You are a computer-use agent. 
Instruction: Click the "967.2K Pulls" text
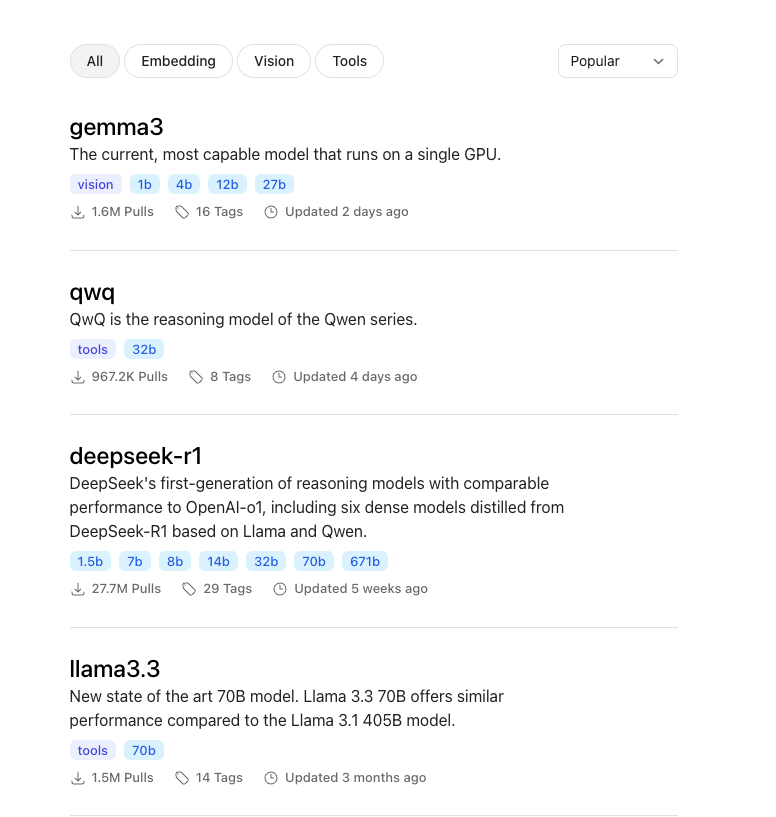click(x=130, y=376)
